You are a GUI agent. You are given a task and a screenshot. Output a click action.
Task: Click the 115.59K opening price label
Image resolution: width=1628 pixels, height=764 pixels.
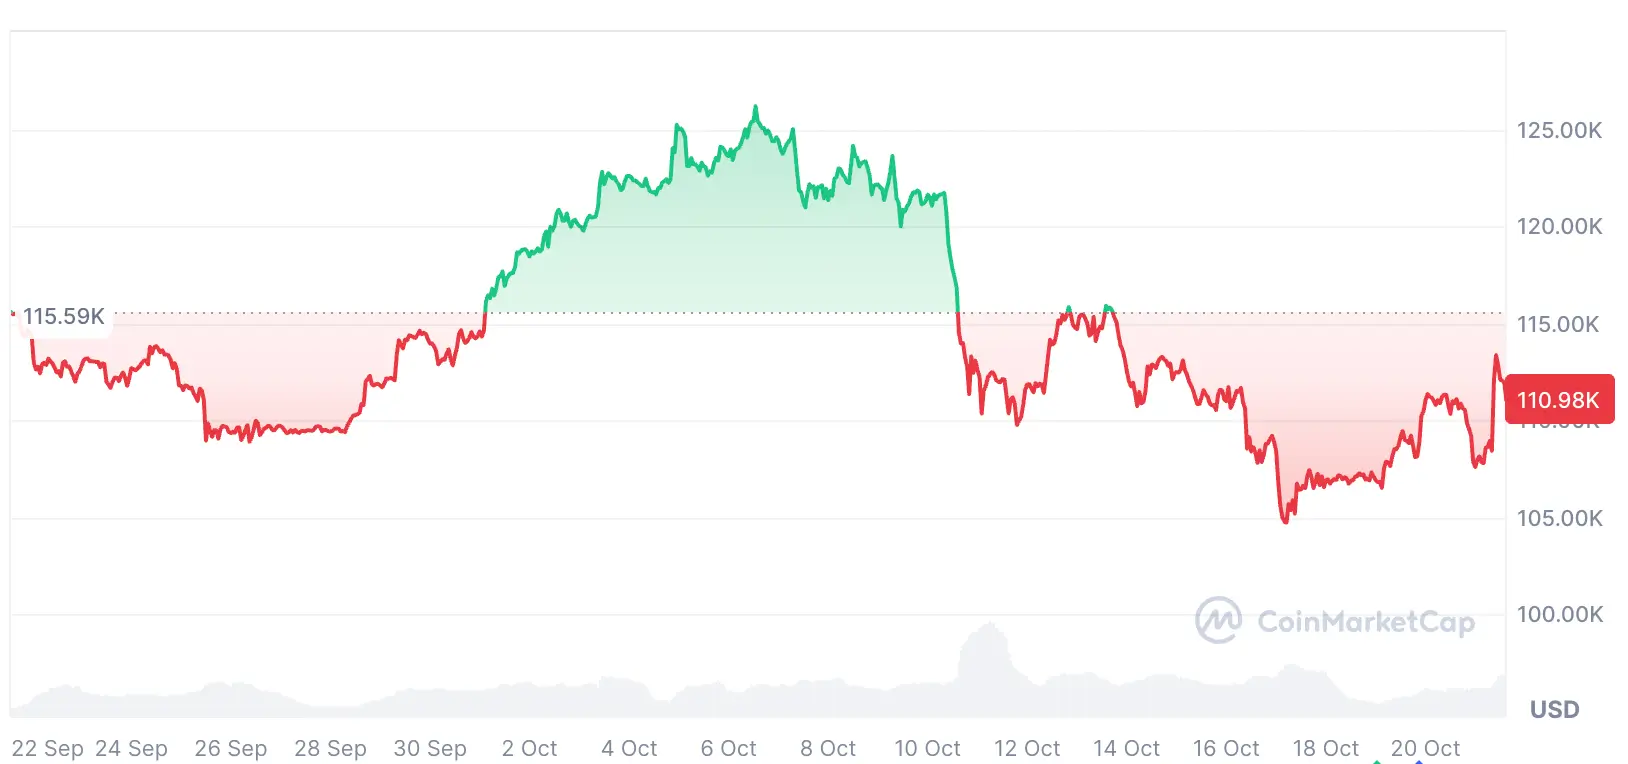(x=63, y=317)
